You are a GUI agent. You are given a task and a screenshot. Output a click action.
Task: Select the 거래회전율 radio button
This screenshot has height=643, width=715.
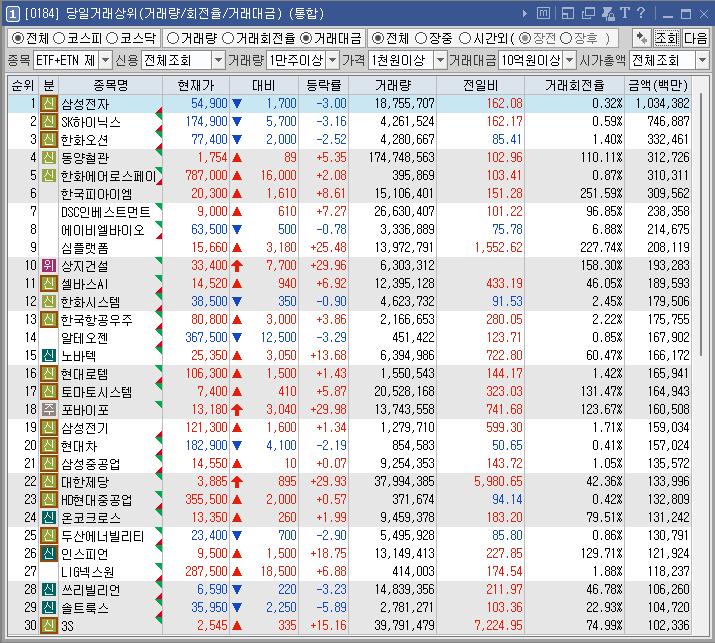tap(228, 38)
